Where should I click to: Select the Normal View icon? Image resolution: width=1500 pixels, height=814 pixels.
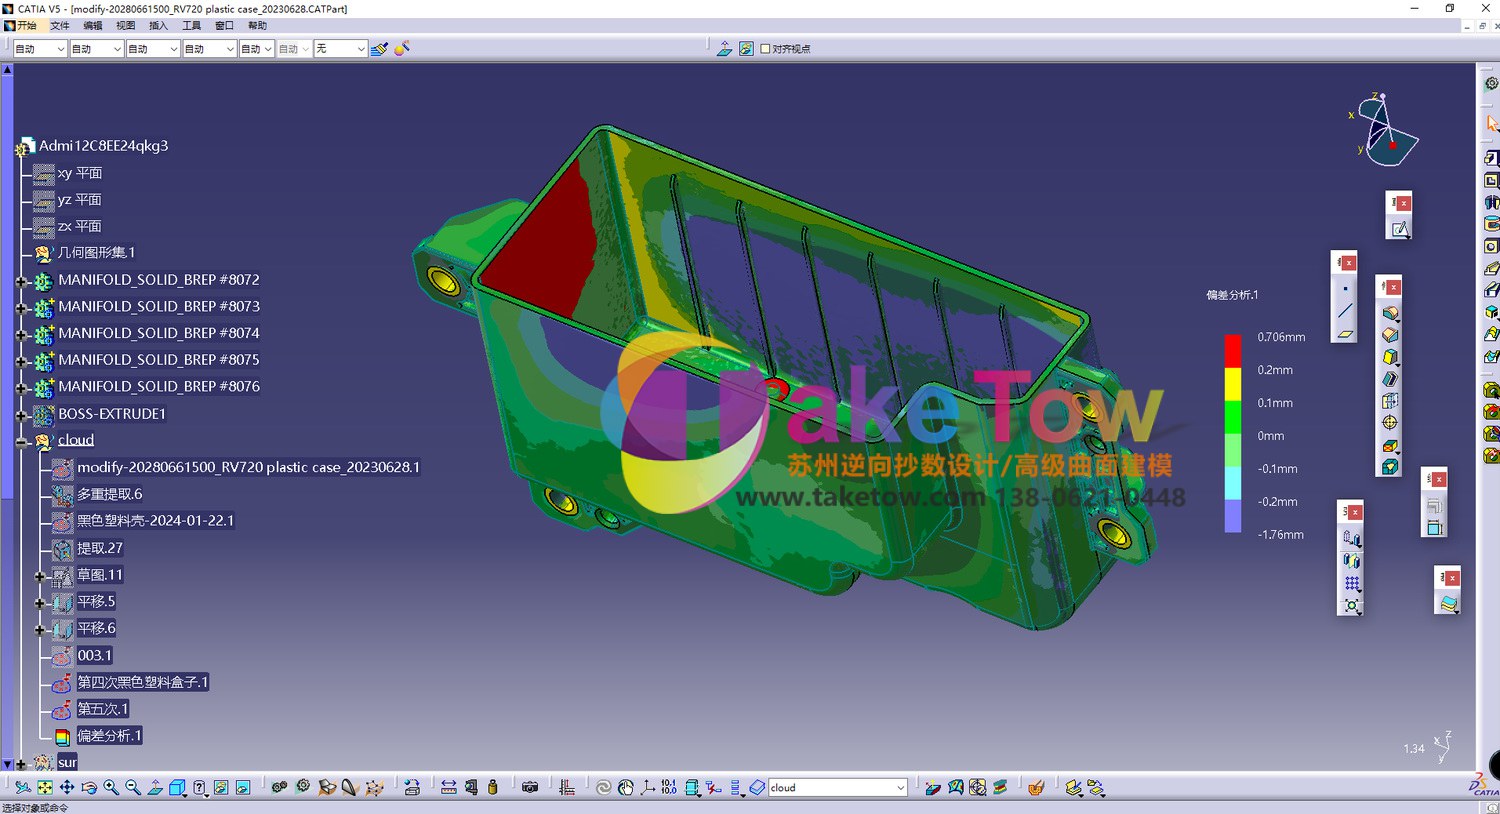tap(155, 788)
